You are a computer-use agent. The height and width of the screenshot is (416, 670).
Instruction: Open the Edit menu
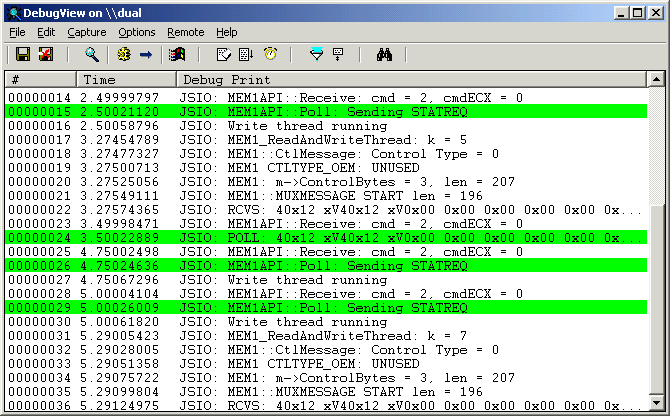[x=46, y=32]
